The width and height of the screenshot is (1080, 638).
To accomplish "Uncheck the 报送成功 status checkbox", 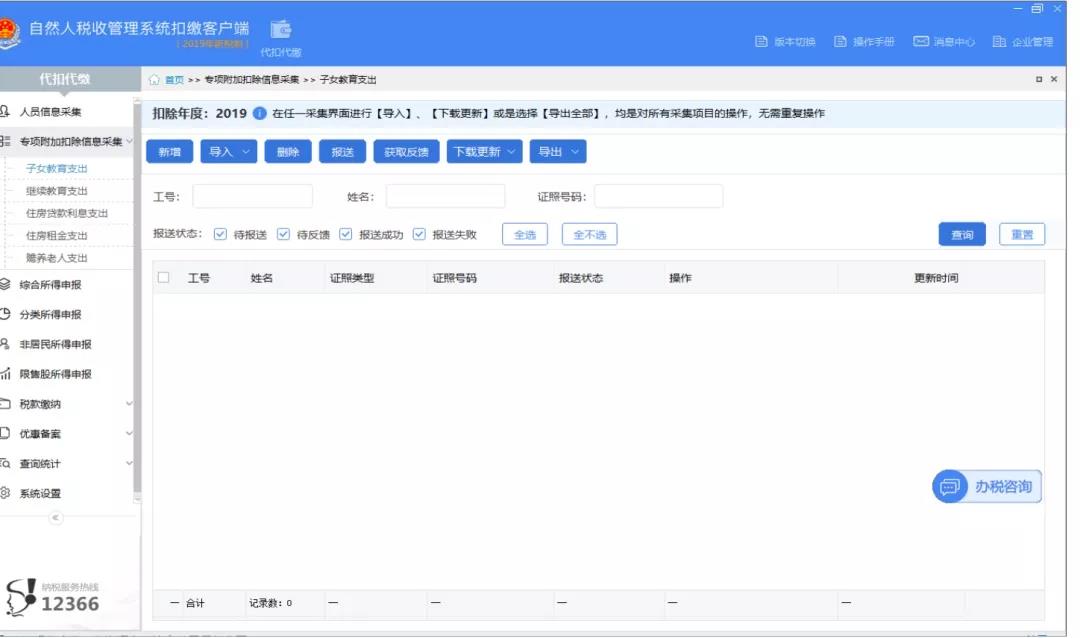I will (344, 233).
